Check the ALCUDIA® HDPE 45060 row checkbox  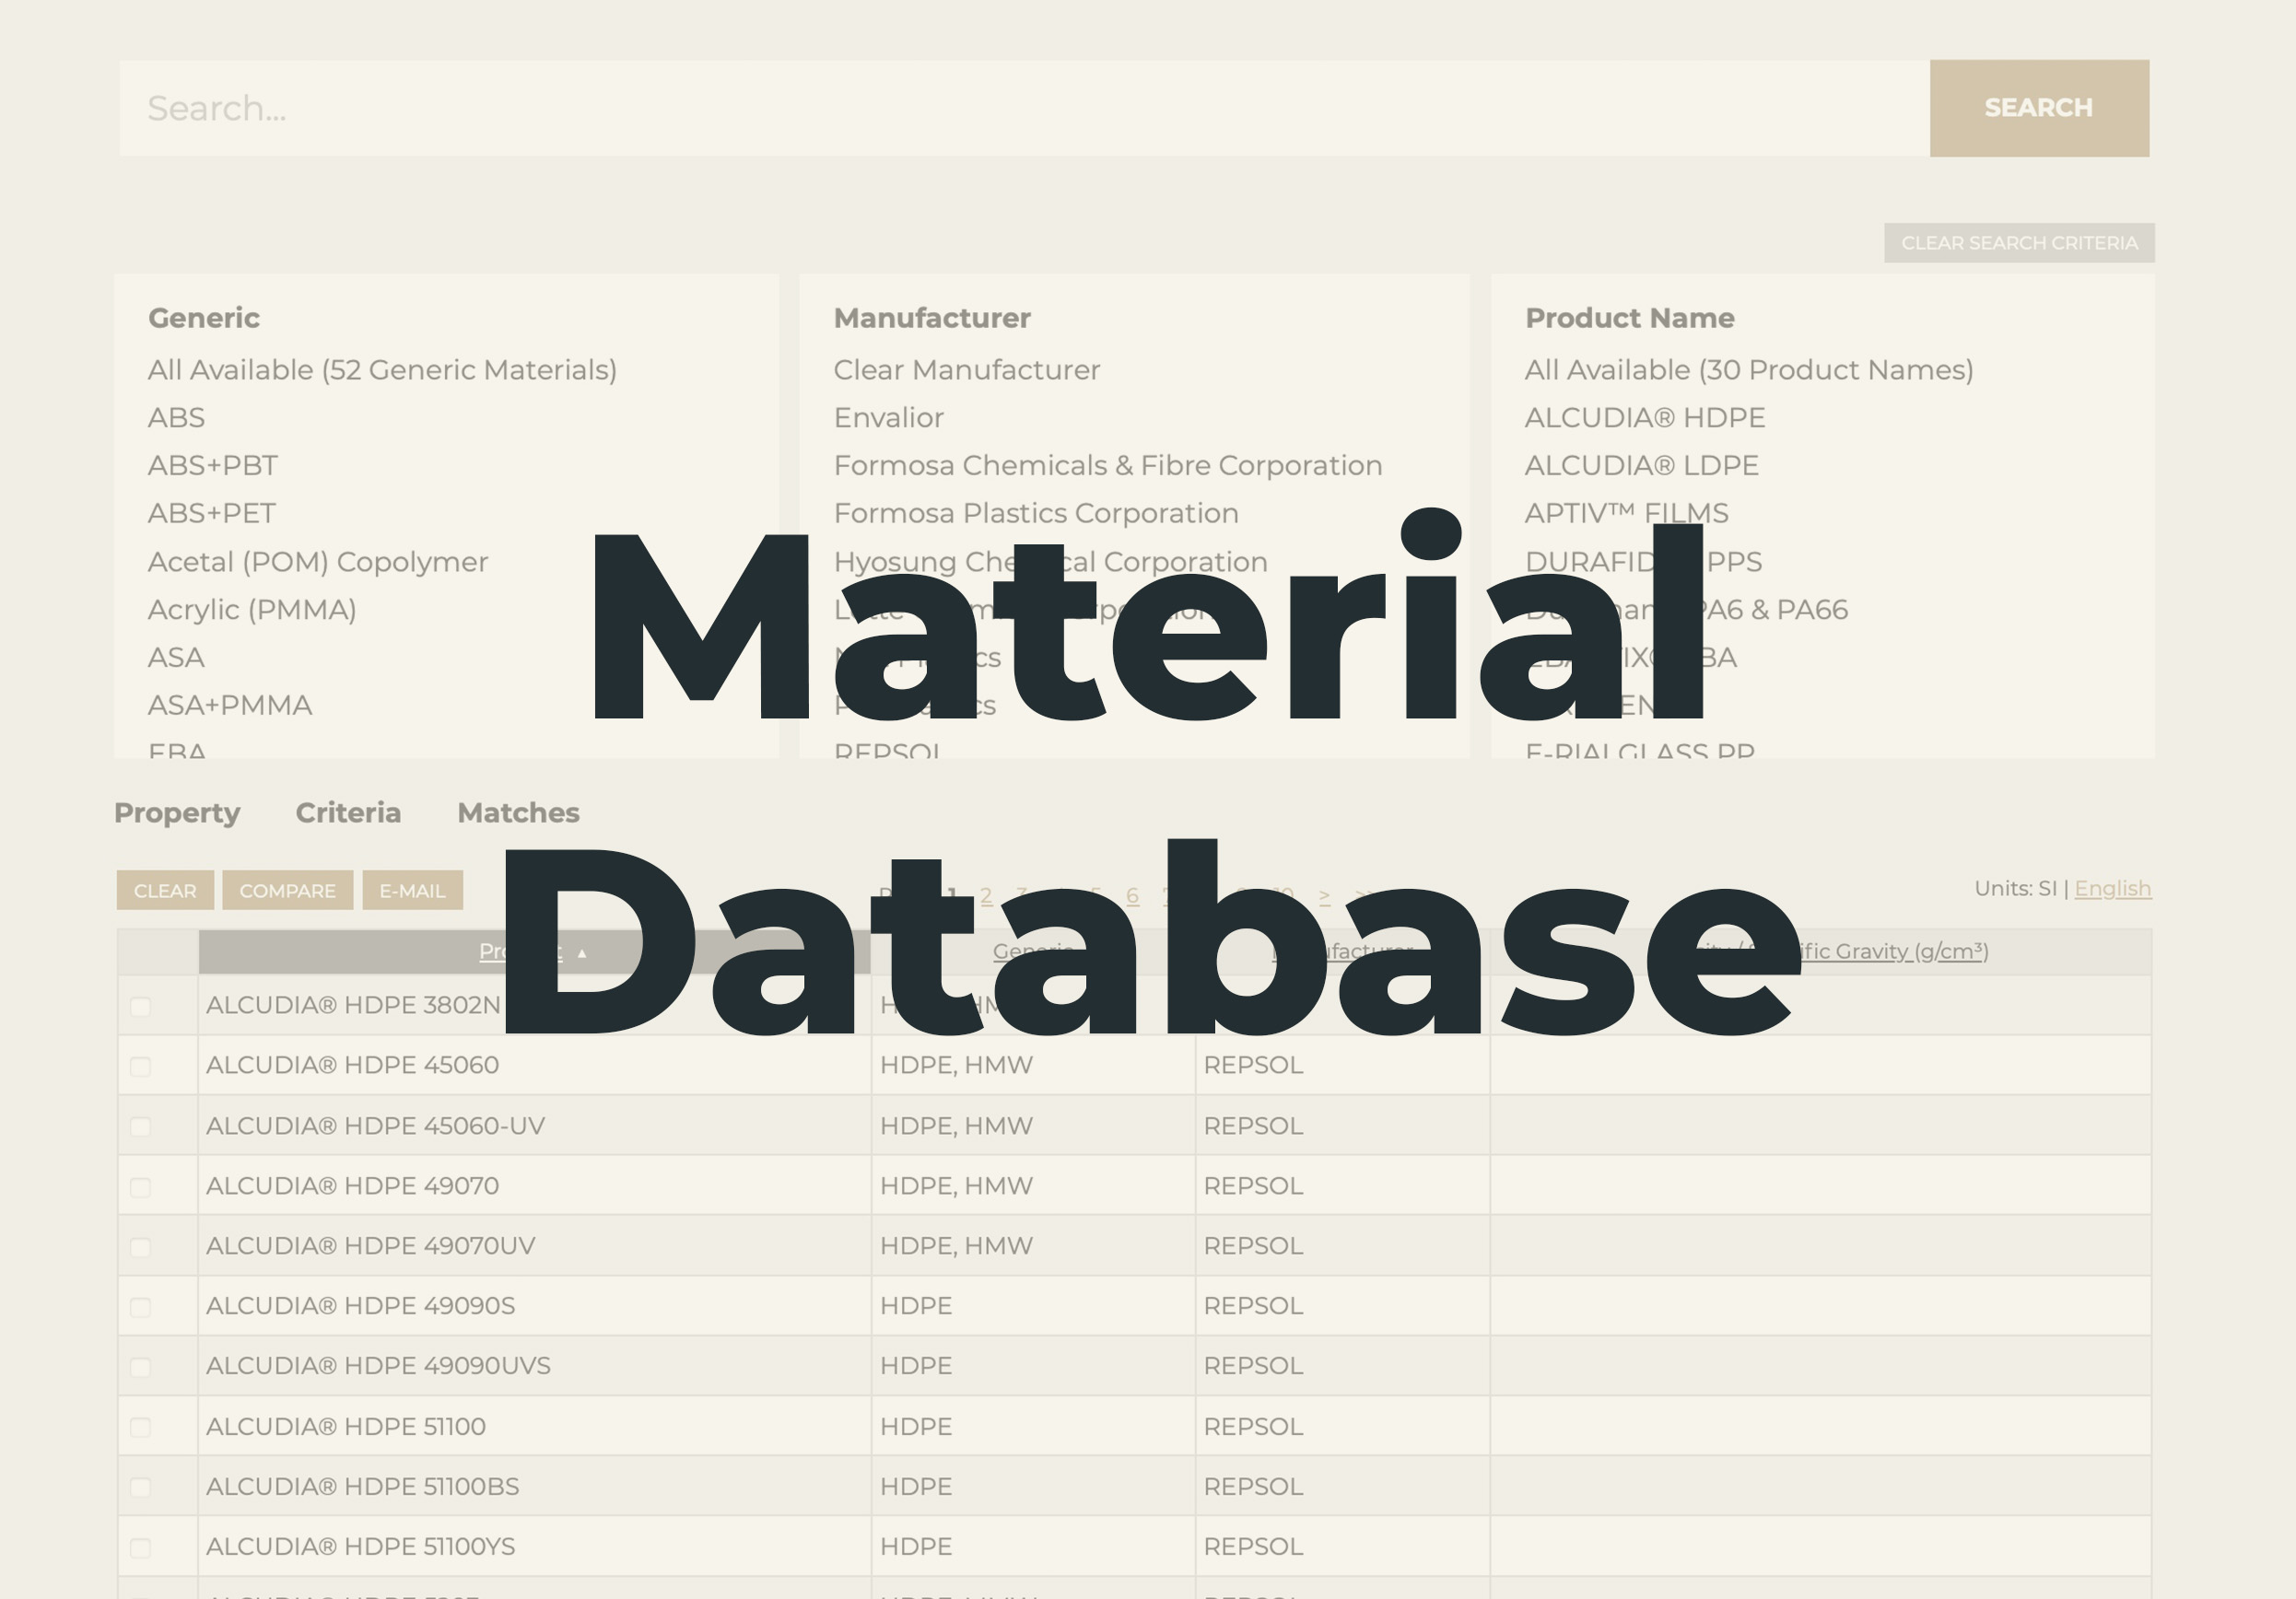pos(140,1066)
